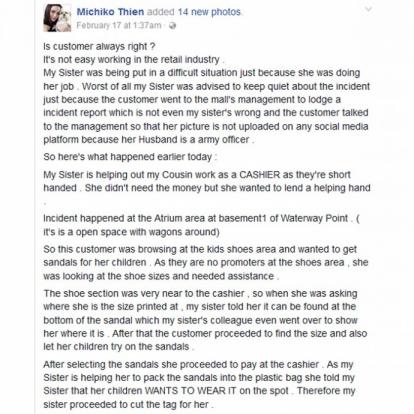Image resolution: width=414 pixels, height=414 pixels.
Task: Open the 14 new photos link
Action: pos(209,12)
